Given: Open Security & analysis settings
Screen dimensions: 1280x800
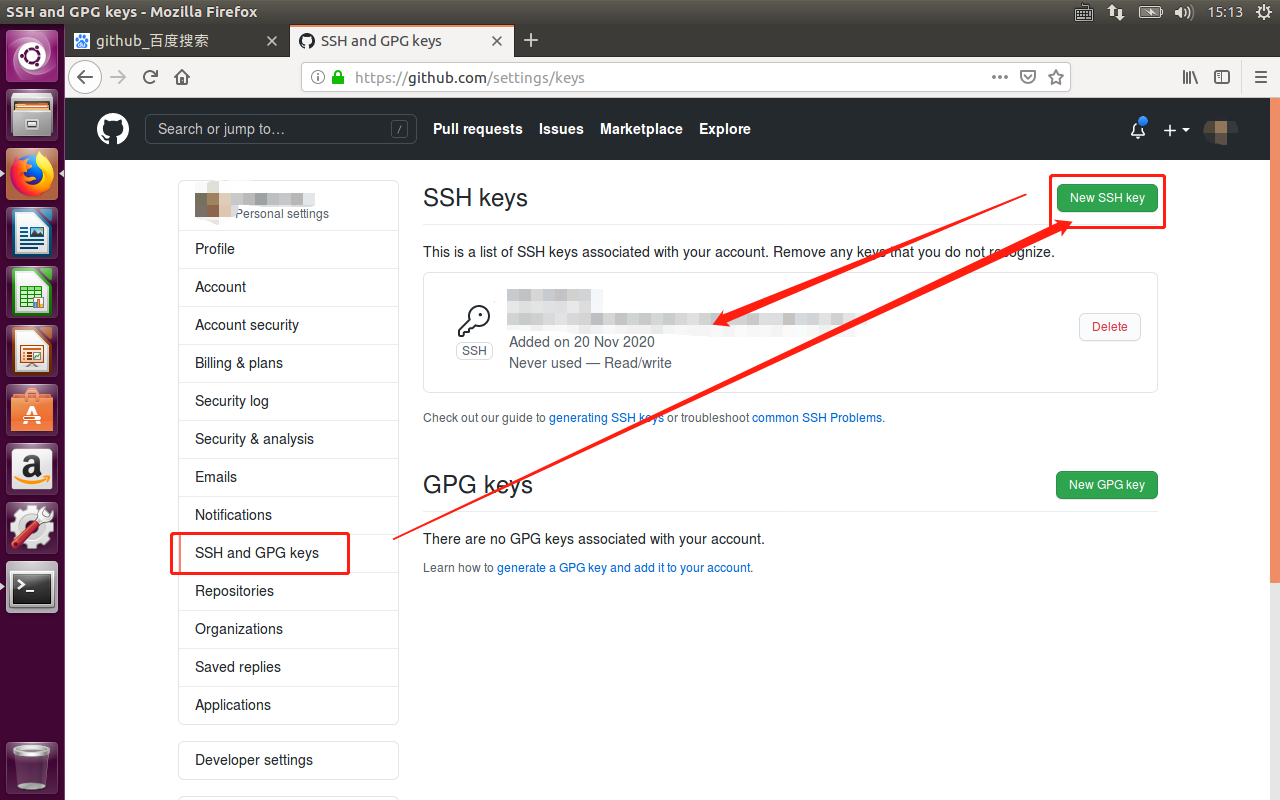Looking at the screenshot, I should [288, 439].
